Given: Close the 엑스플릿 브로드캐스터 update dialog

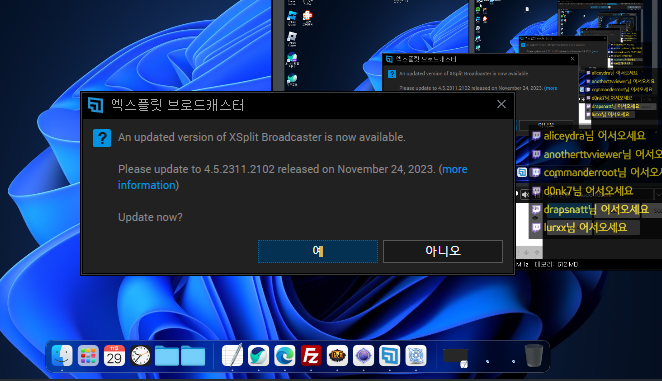Looking at the screenshot, I should coord(501,104).
